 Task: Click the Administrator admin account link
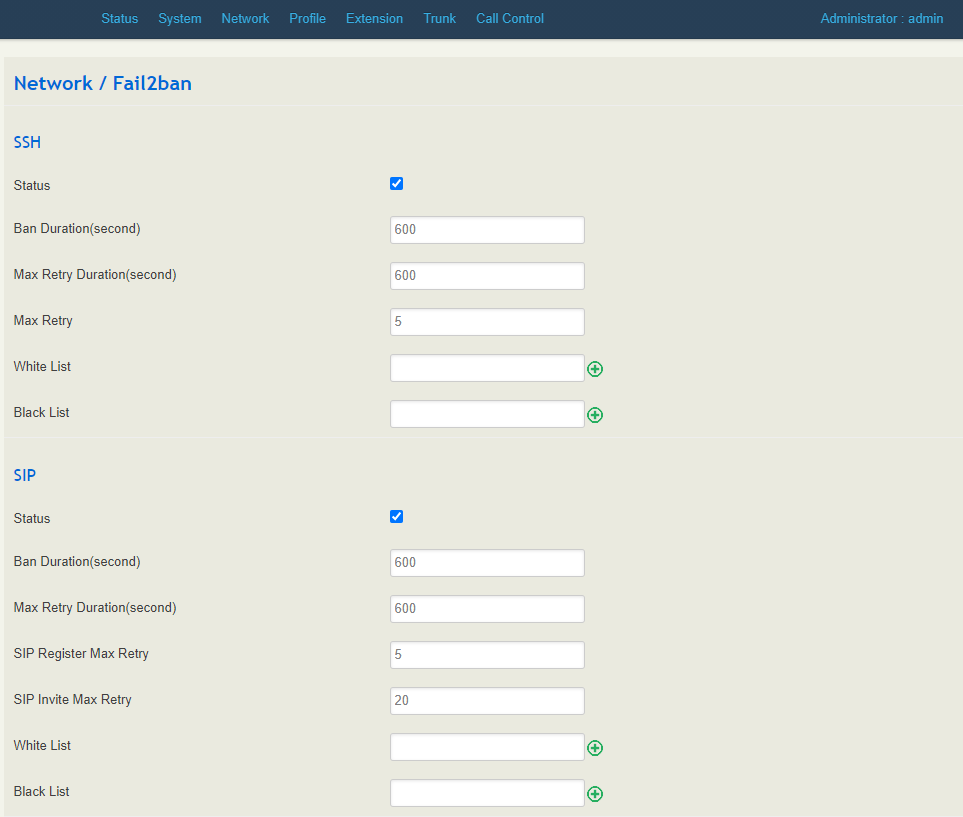click(881, 19)
